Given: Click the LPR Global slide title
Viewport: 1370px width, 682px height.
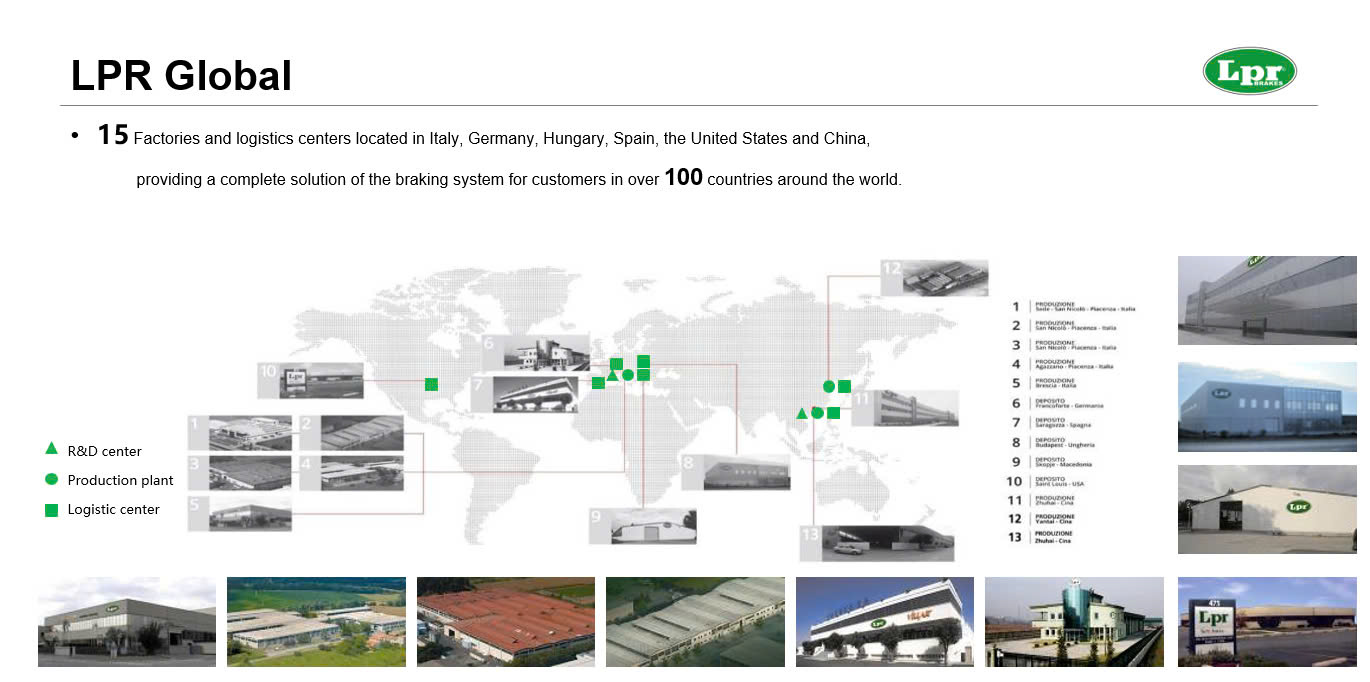Looking at the screenshot, I should point(181,76).
